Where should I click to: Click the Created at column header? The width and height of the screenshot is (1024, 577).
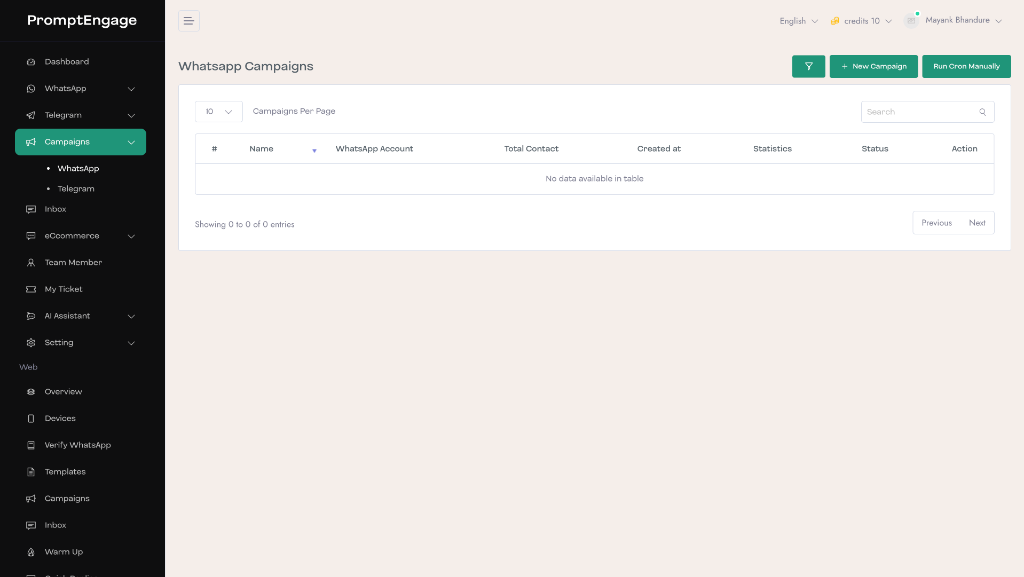click(x=659, y=149)
